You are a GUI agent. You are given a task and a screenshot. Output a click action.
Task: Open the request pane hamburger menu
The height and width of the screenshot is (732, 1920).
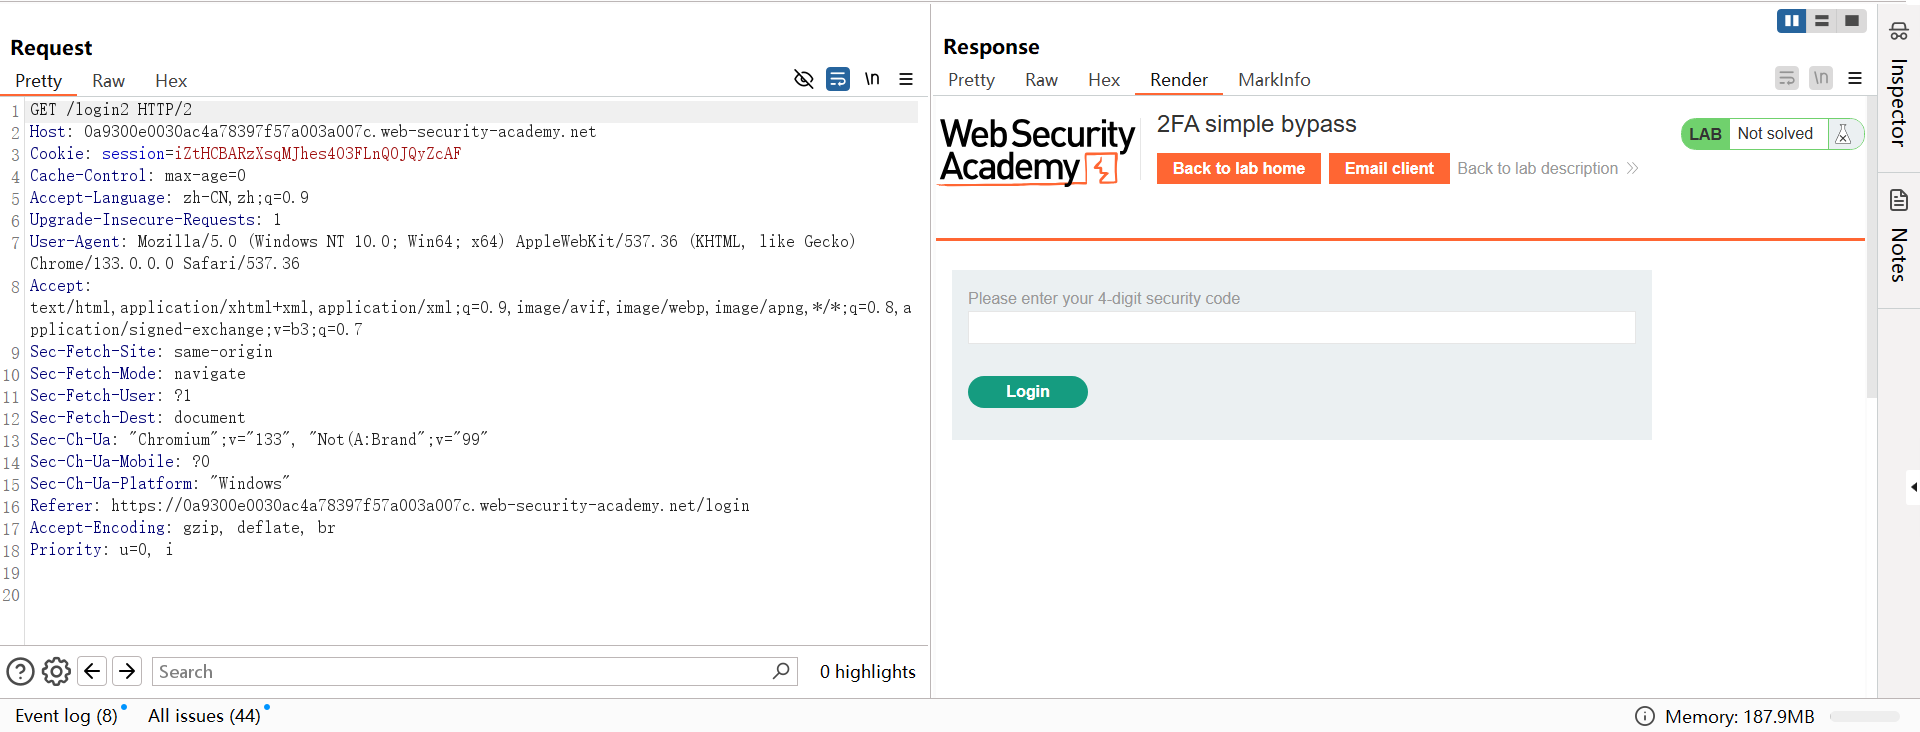point(906,79)
